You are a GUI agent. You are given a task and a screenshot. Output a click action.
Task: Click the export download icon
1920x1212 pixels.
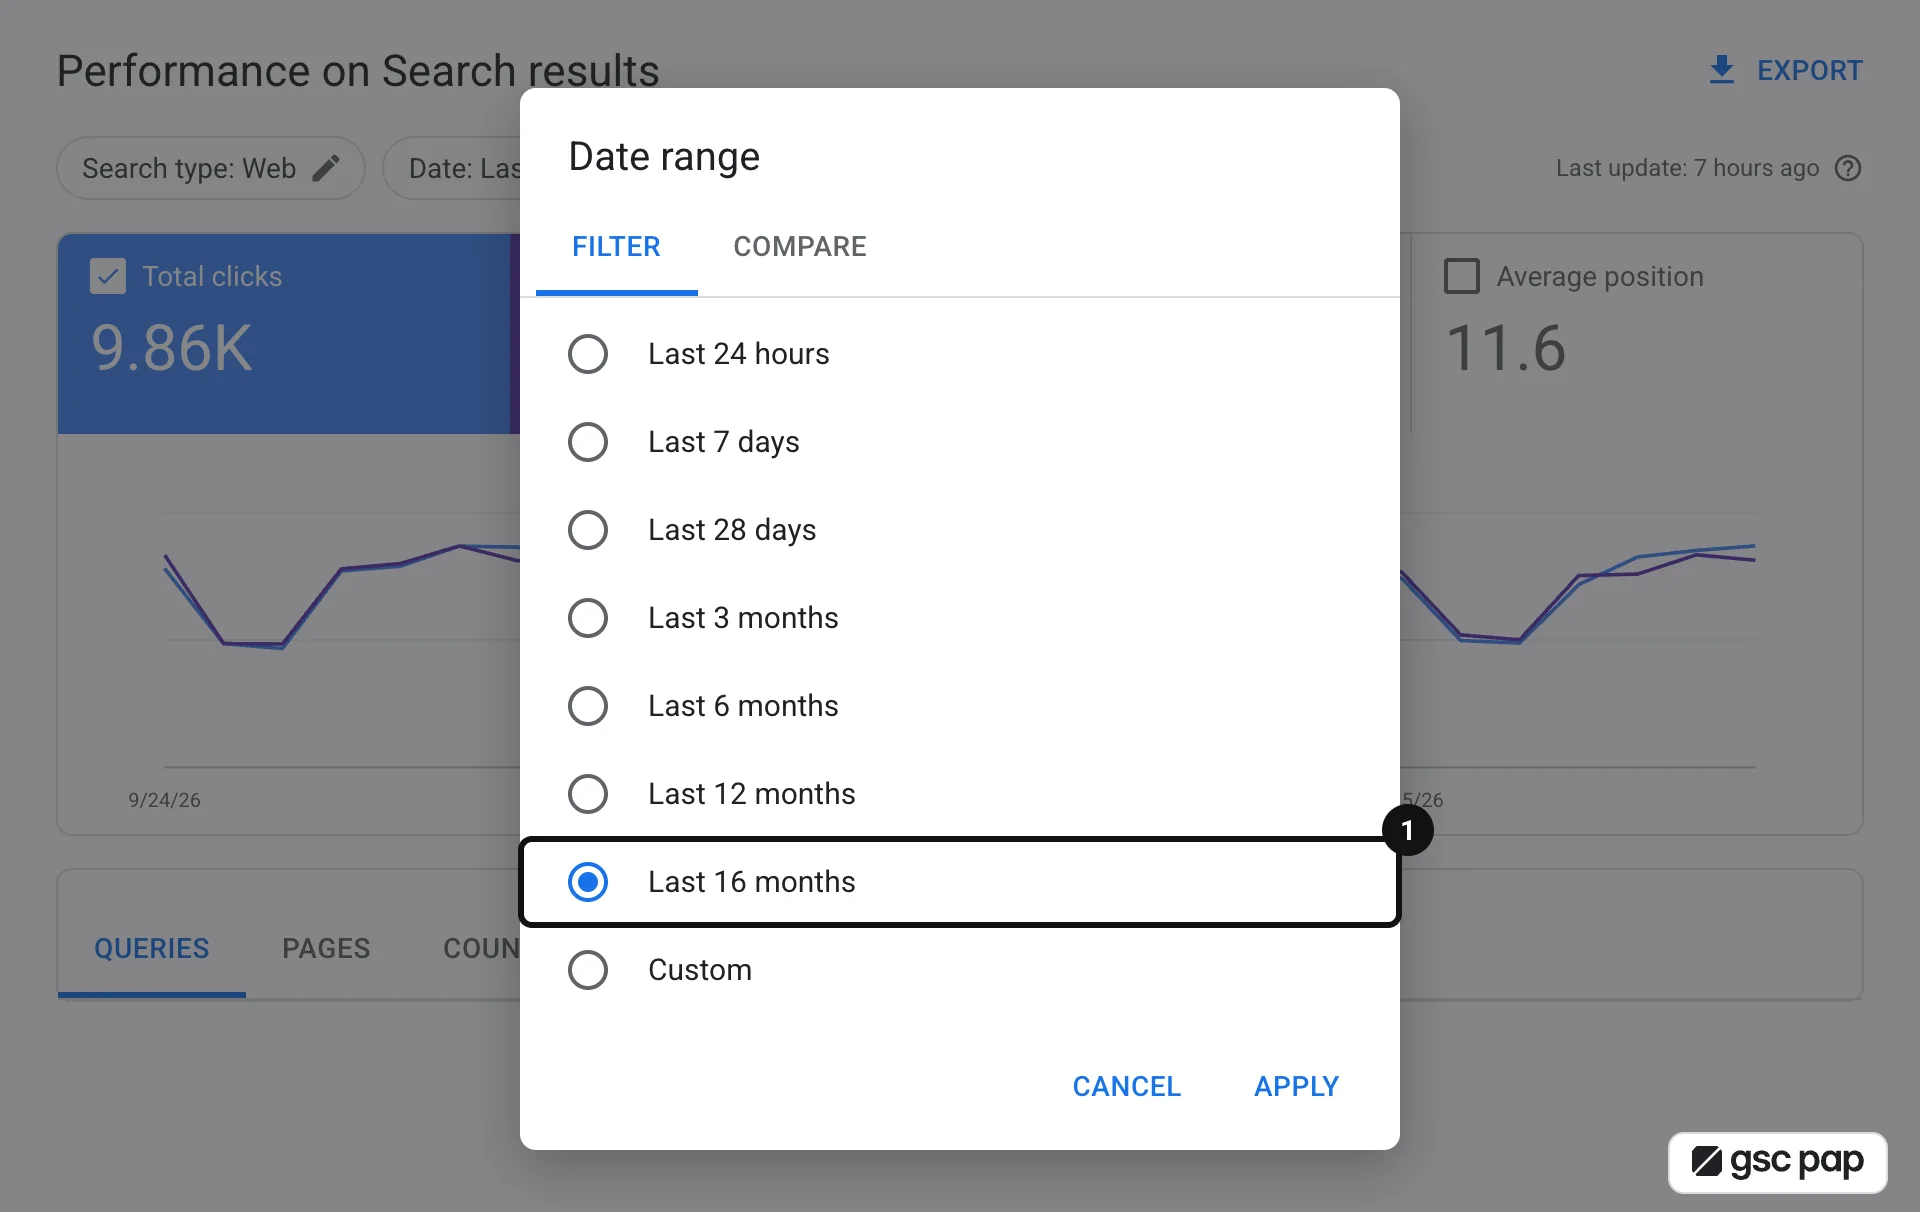point(1721,70)
